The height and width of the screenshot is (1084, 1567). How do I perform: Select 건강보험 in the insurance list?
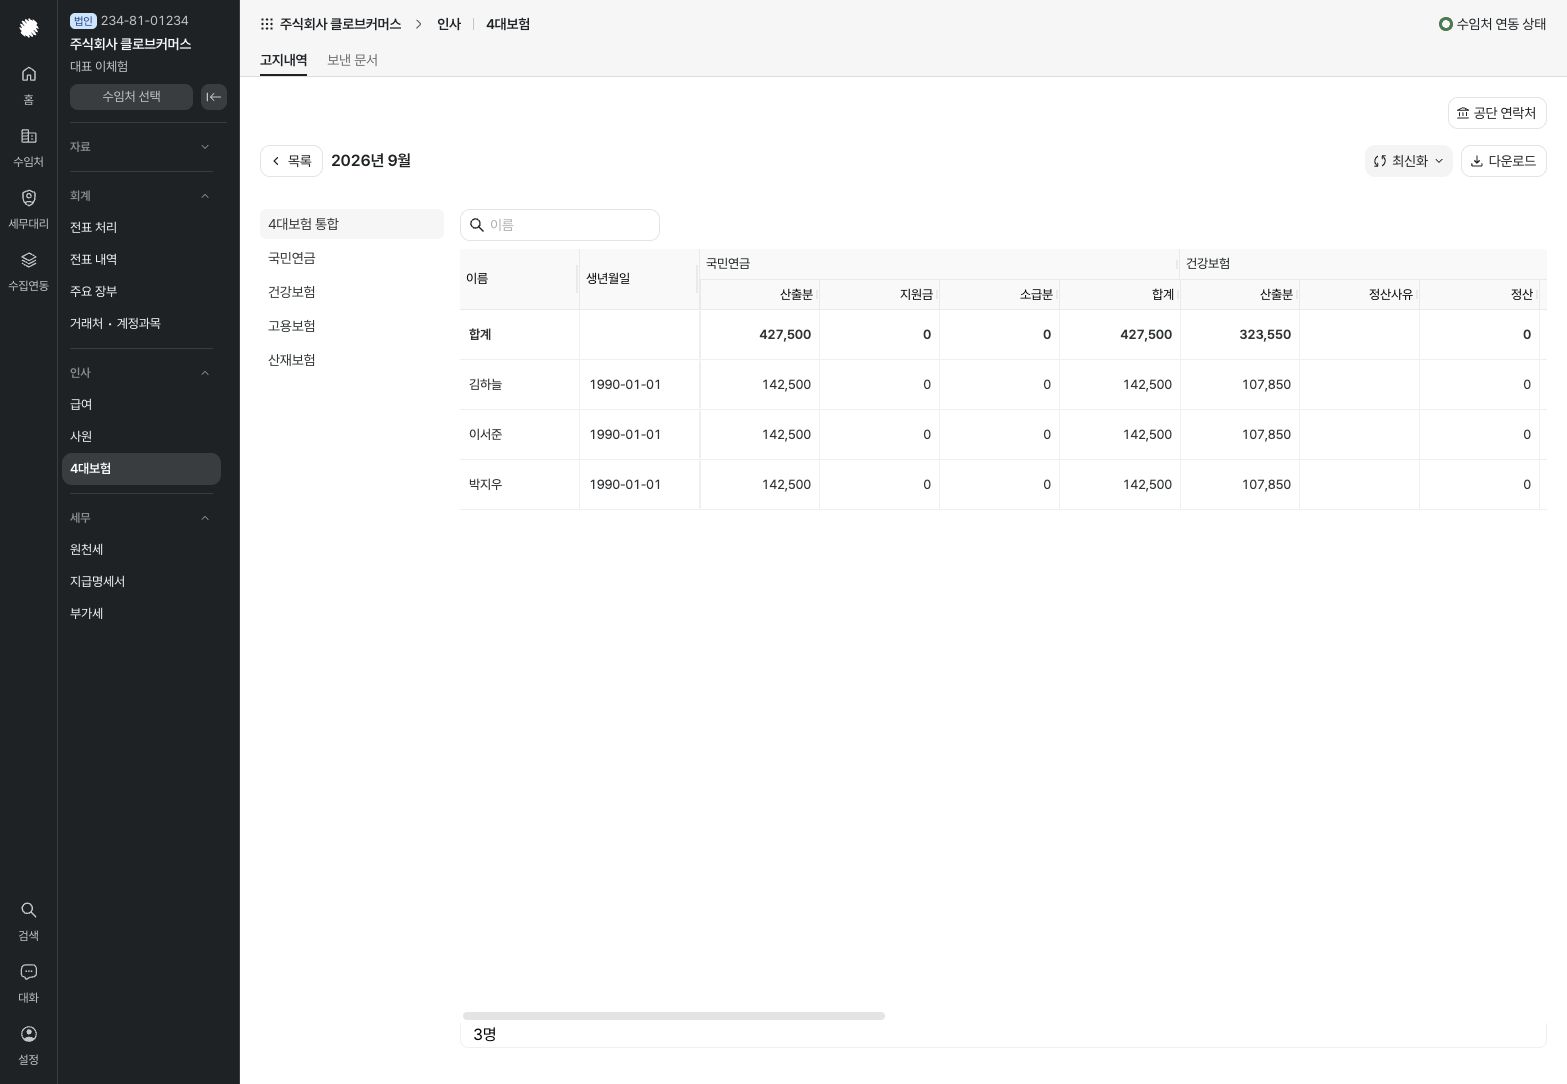tap(352, 292)
